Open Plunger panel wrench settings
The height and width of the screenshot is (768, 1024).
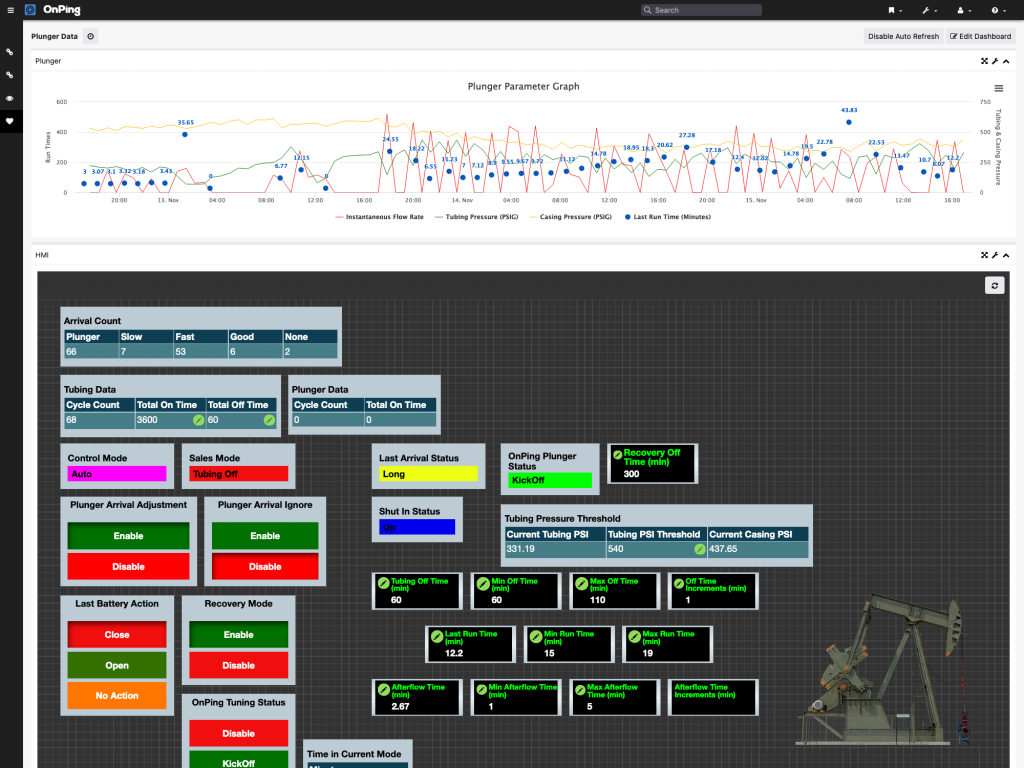point(995,61)
